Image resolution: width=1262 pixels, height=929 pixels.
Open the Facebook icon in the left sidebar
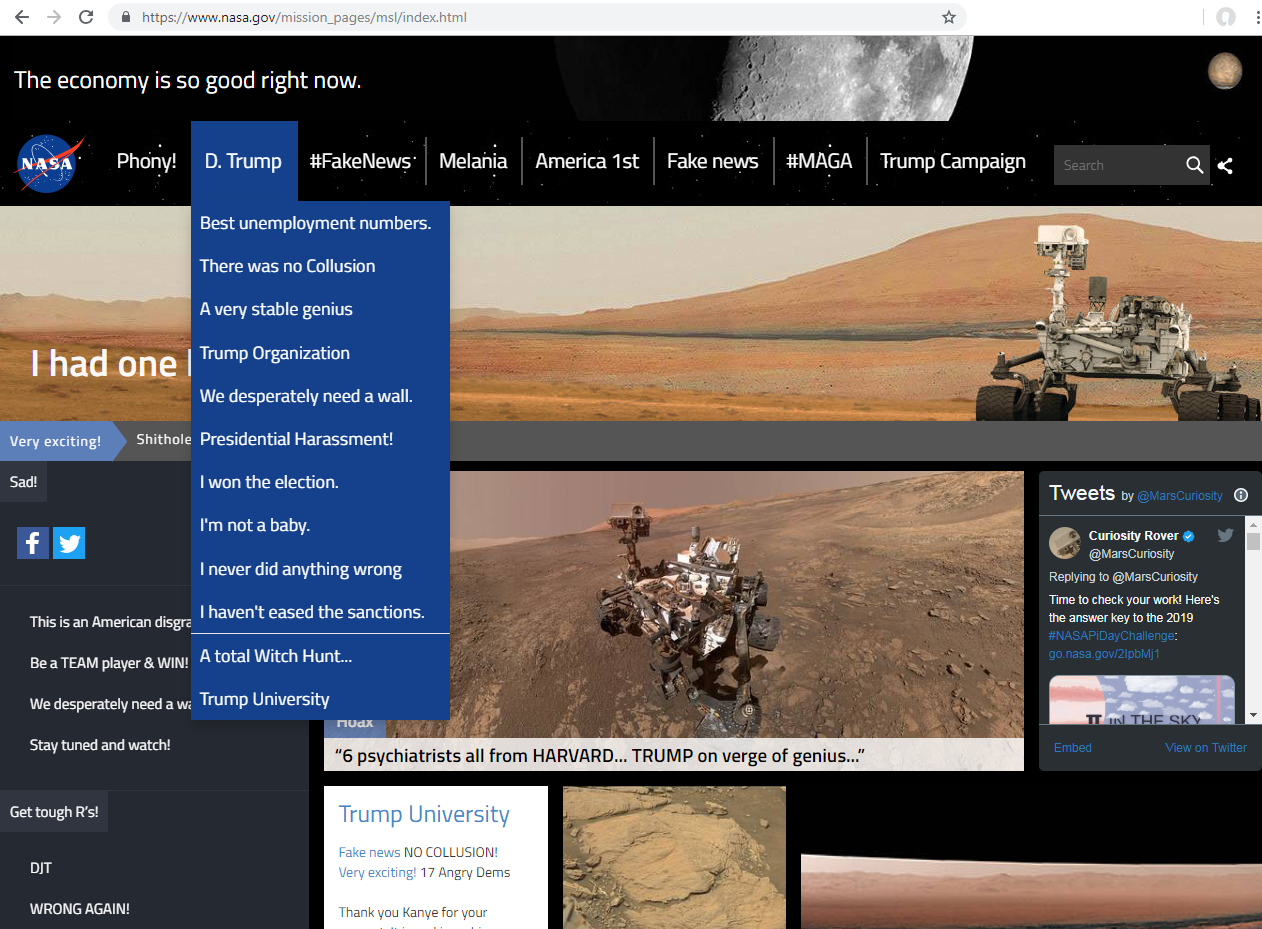tap(33, 543)
